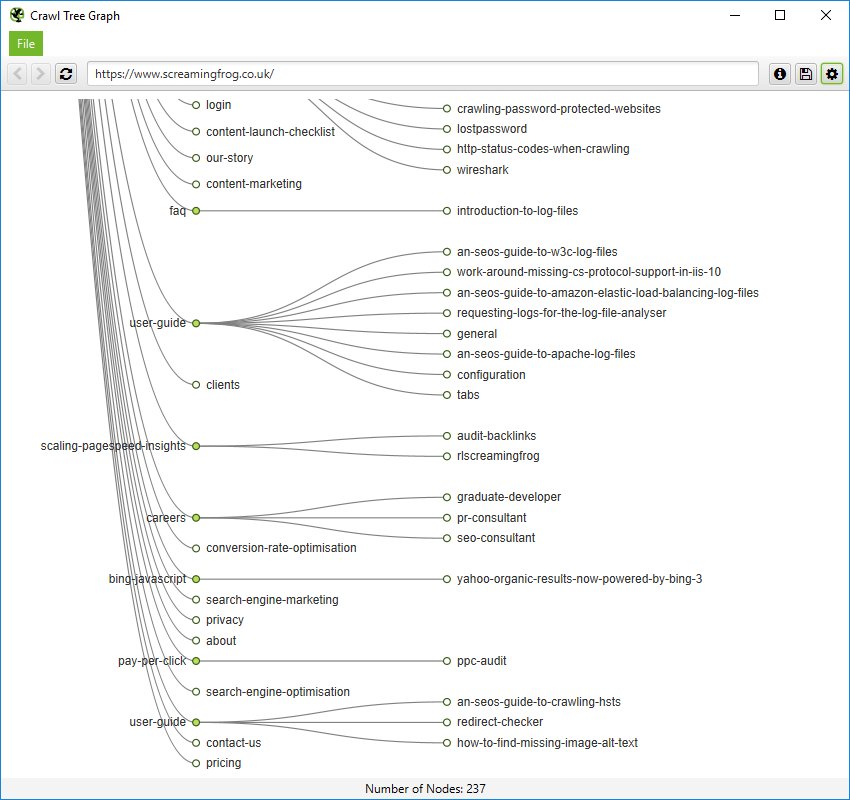
Task: Refresh the crawl tree graph
Action: coord(65,73)
